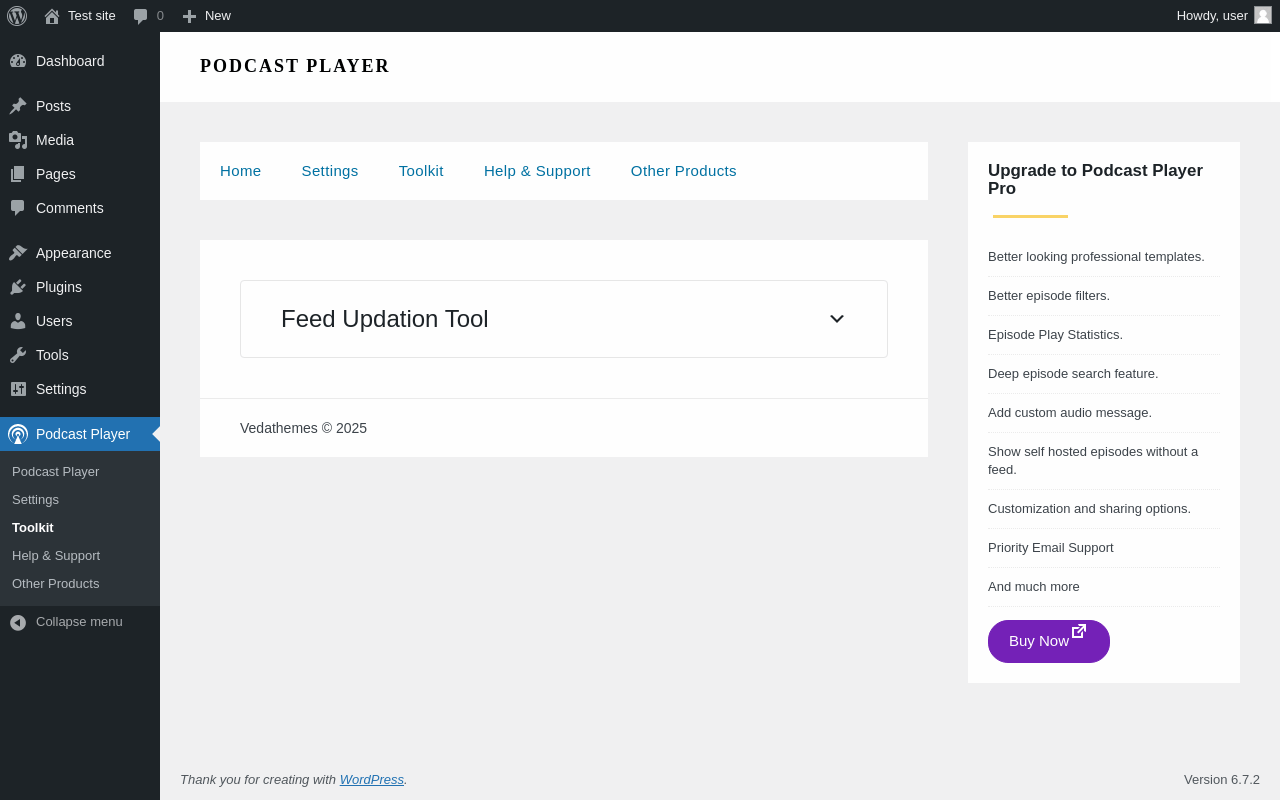Go to the Help & Support tab
Screen dimensions: 1280x800
pos(537,171)
